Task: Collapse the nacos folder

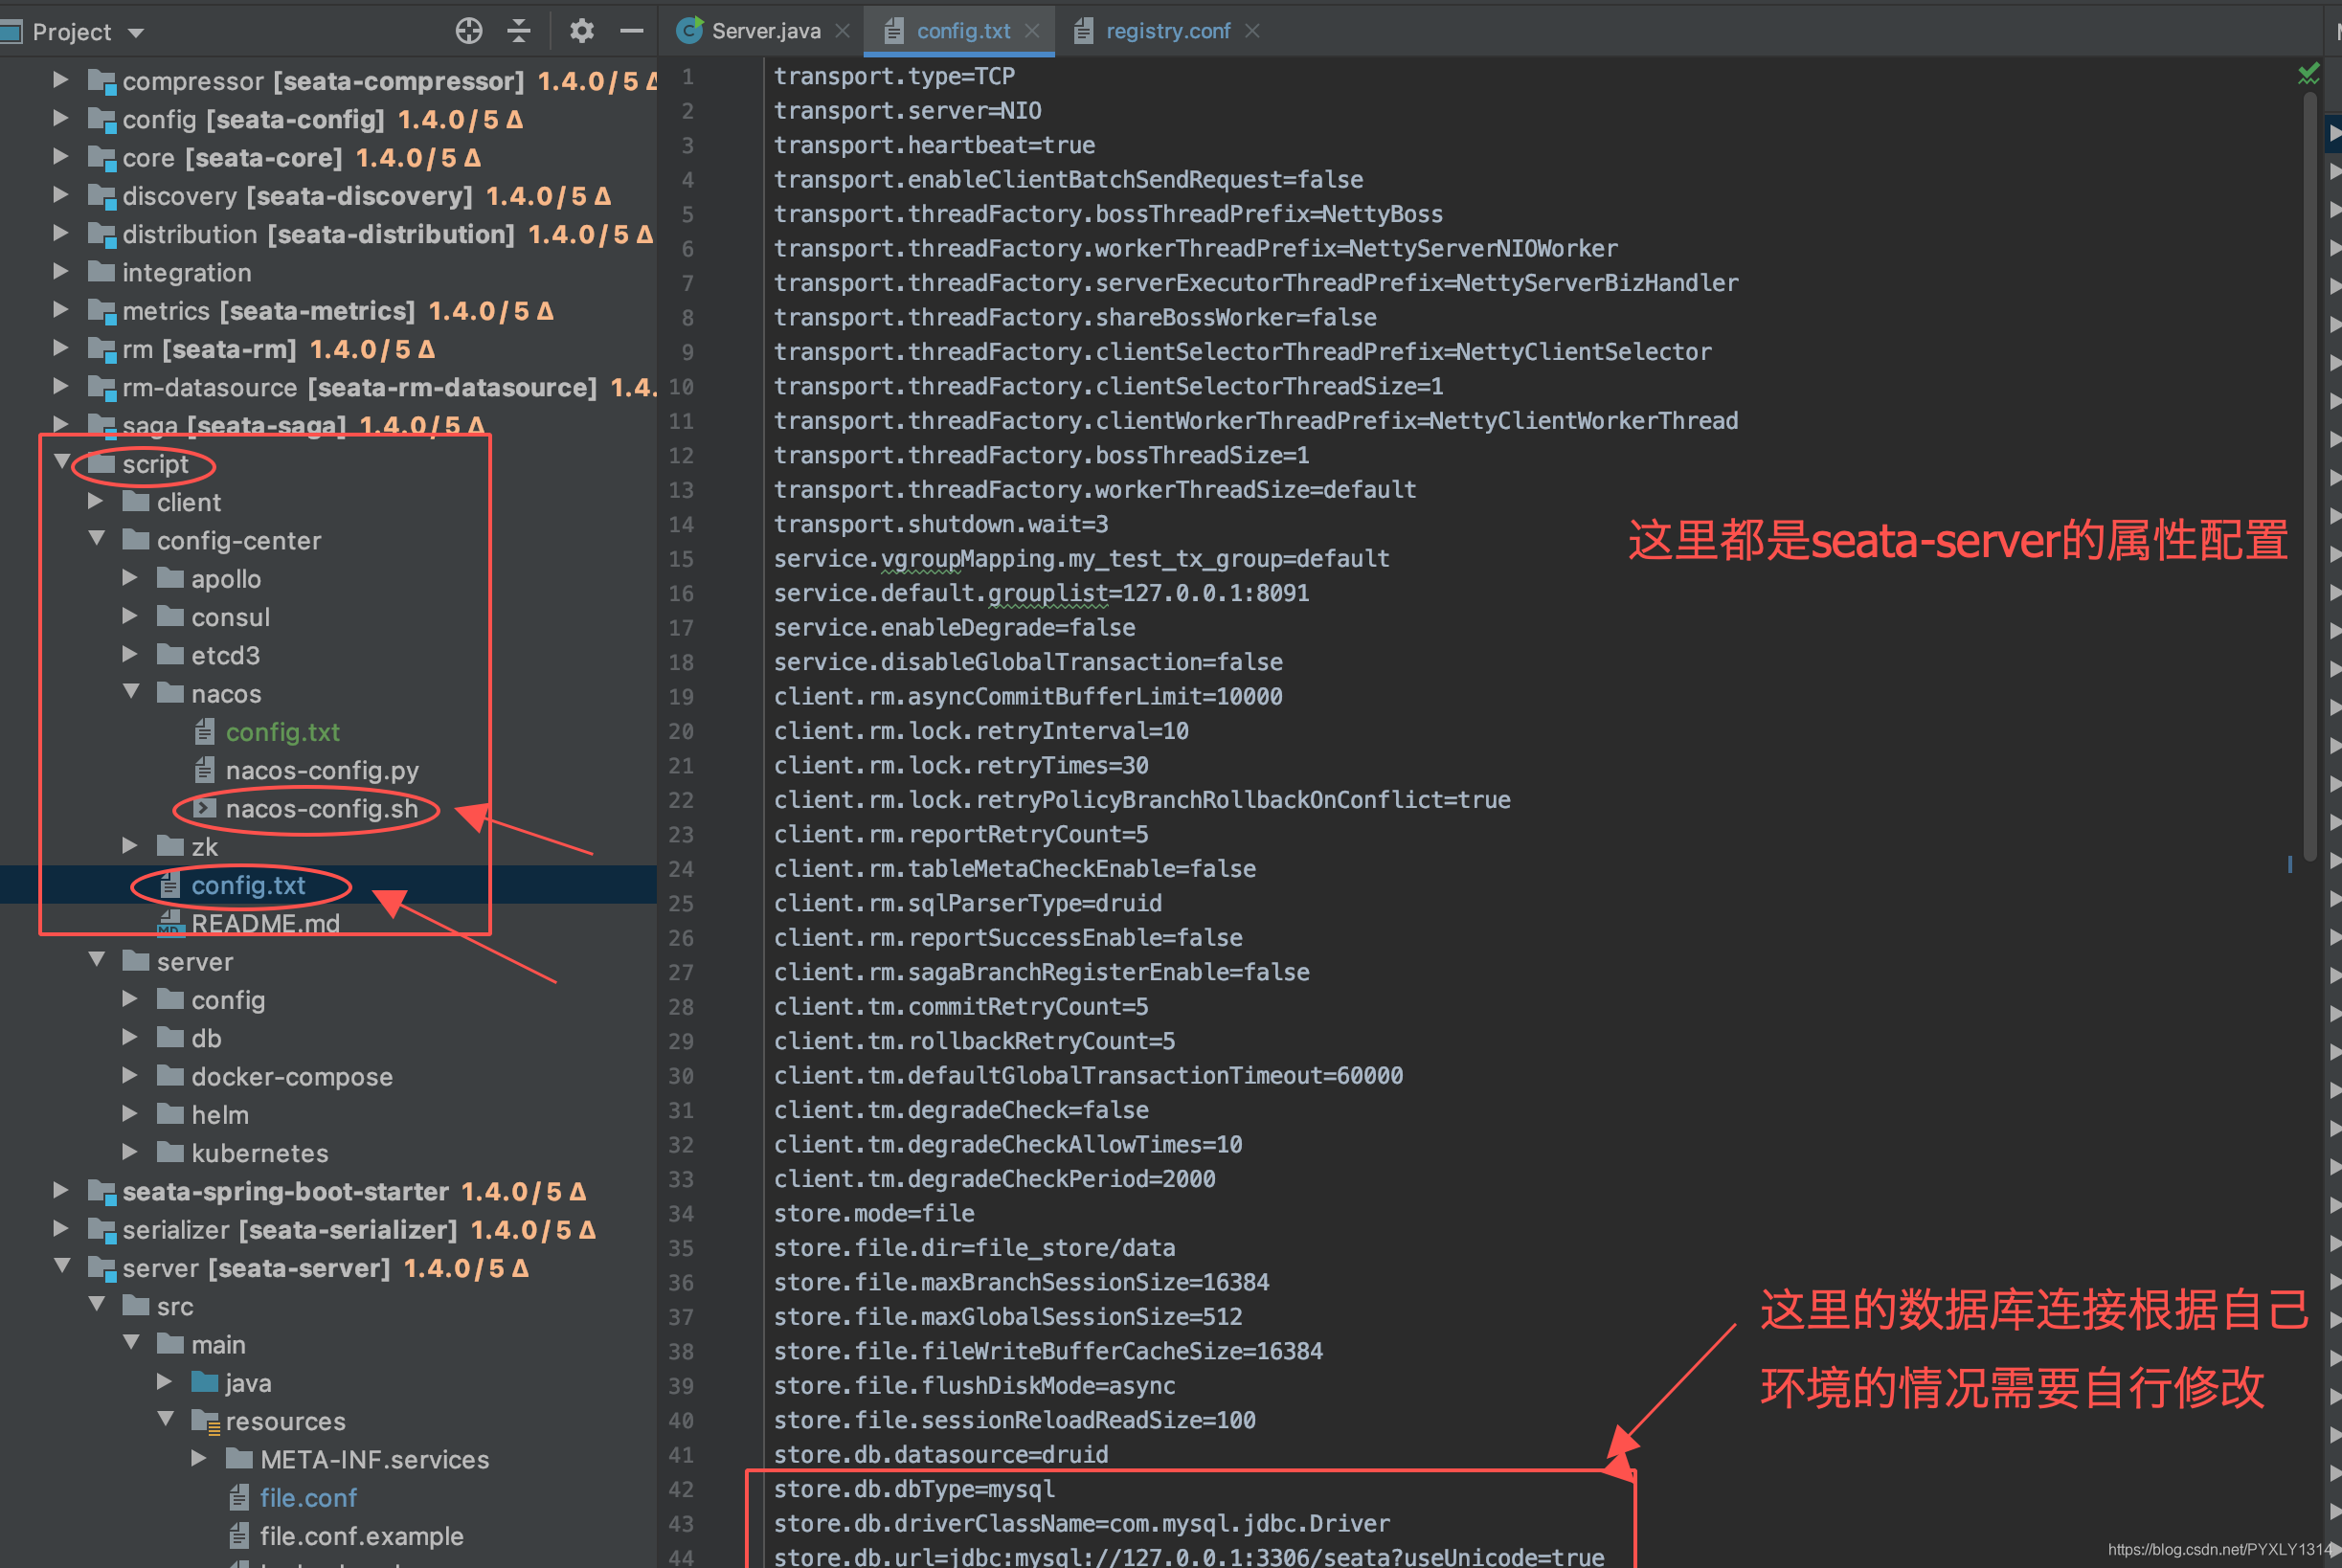Action: tap(131, 692)
